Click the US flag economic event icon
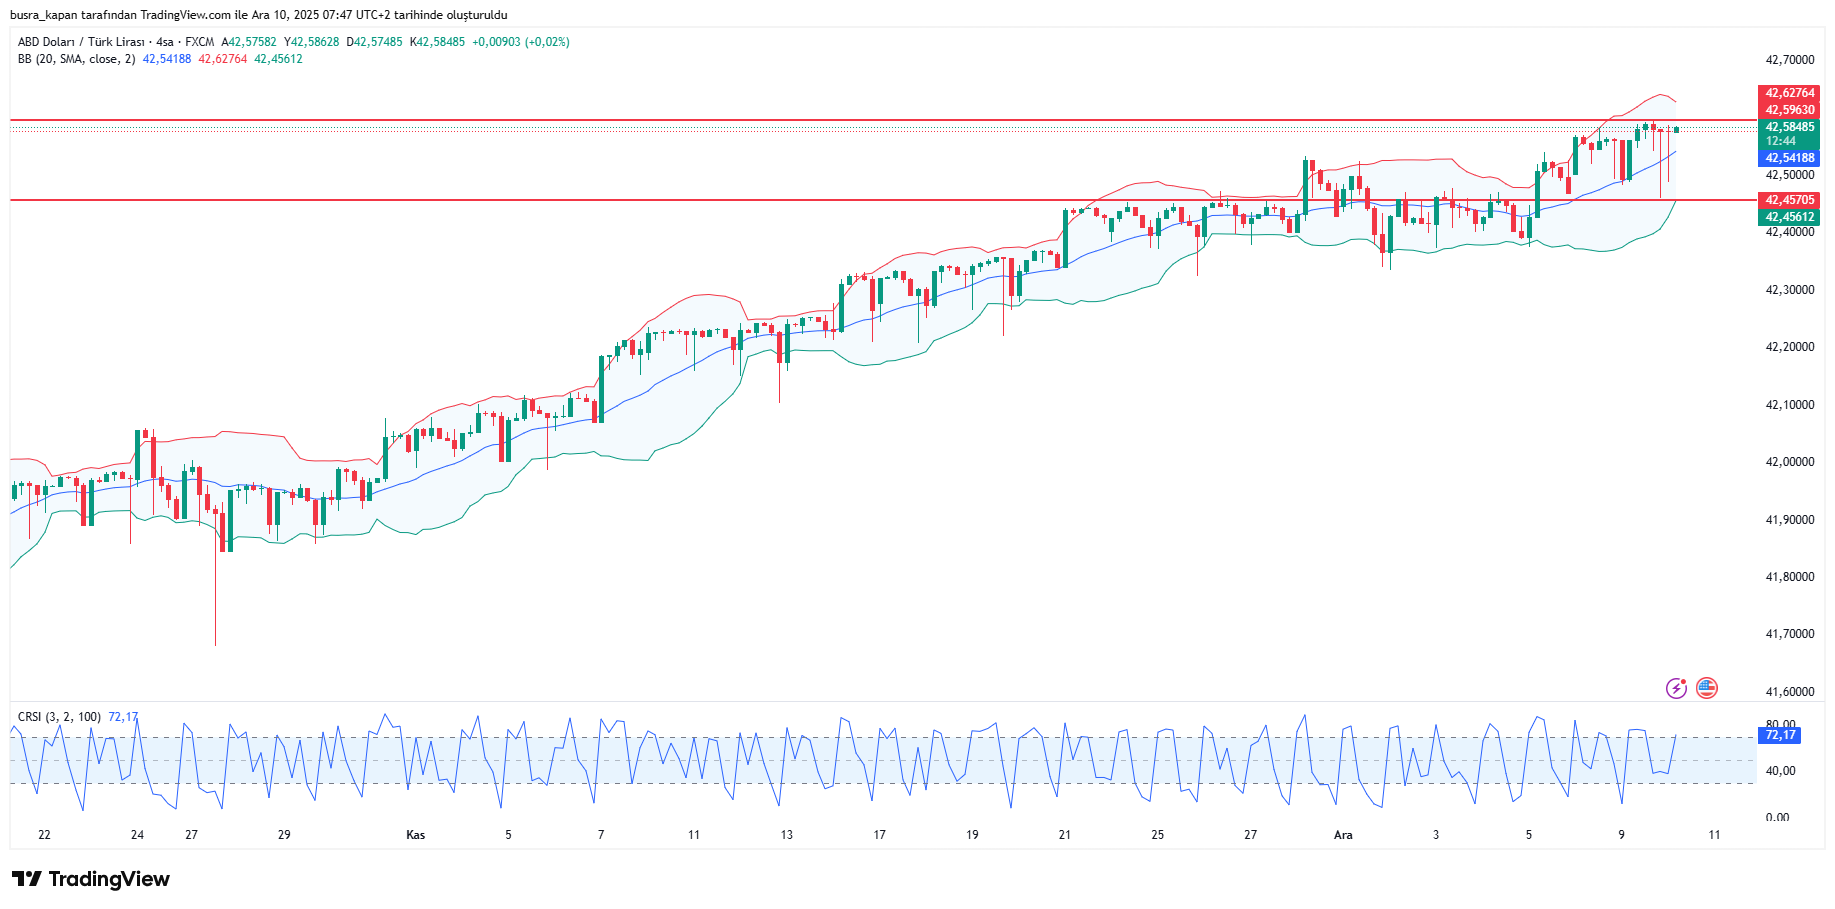The height and width of the screenshot is (909, 1835). (1707, 688)
